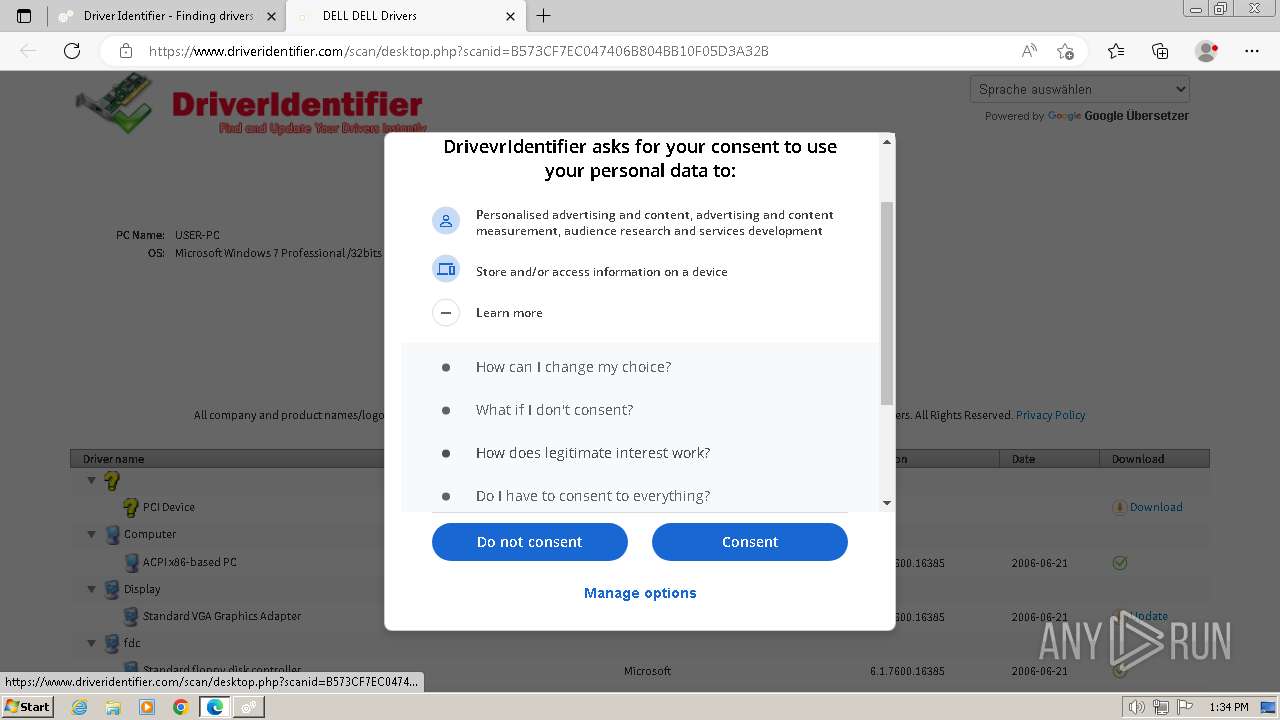Click the volume icon in system tray
The width and height of the screenshot is (1280, 720).
(x=1137, y=707)
